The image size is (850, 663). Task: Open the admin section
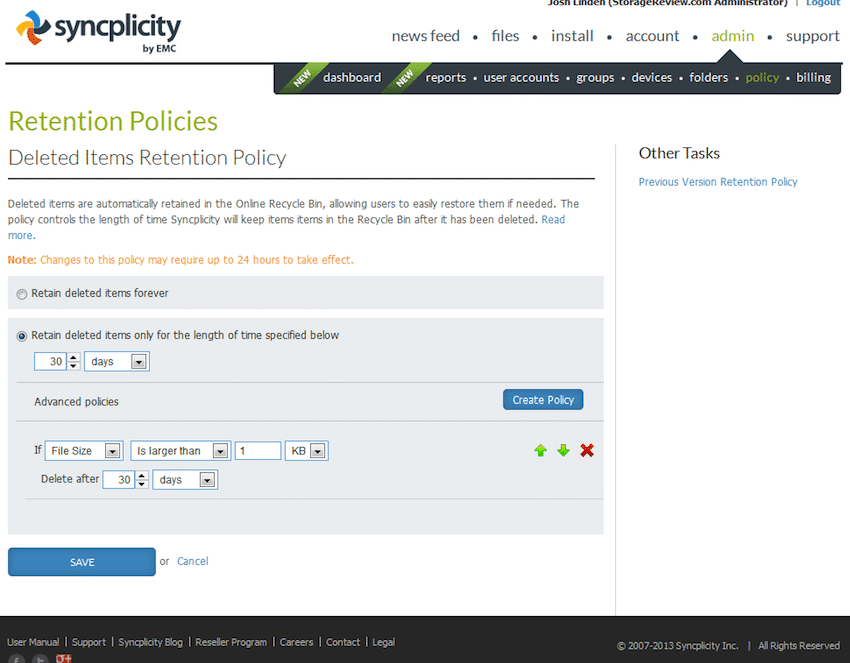pyautogui.click(x=732, y=36)
